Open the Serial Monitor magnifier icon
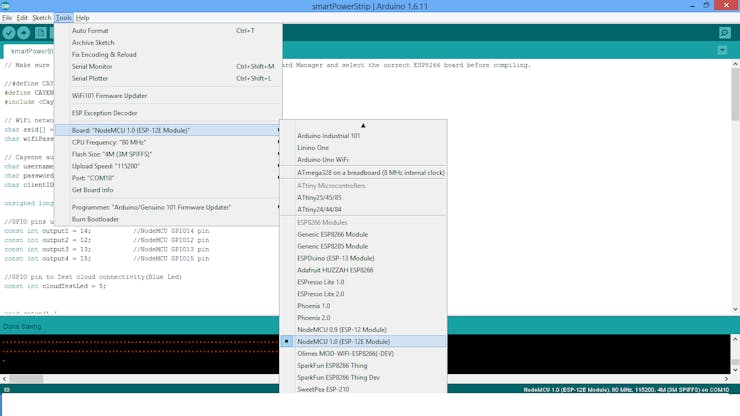The image size is (740, 416). pos(725,33)
